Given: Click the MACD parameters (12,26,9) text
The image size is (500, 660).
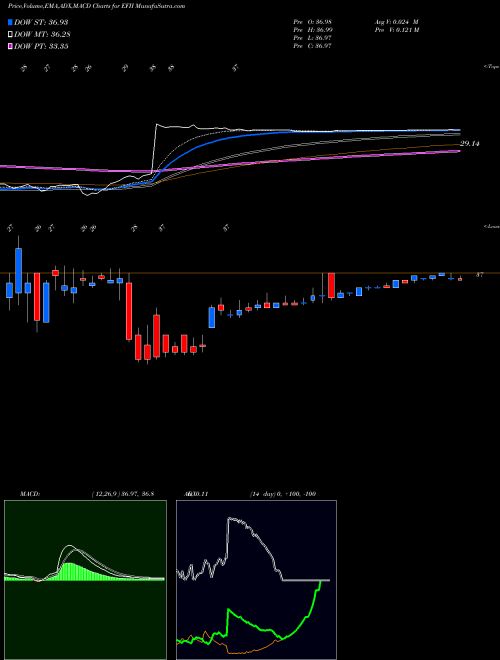Looking at the screenshot, I should click(122, 494).
